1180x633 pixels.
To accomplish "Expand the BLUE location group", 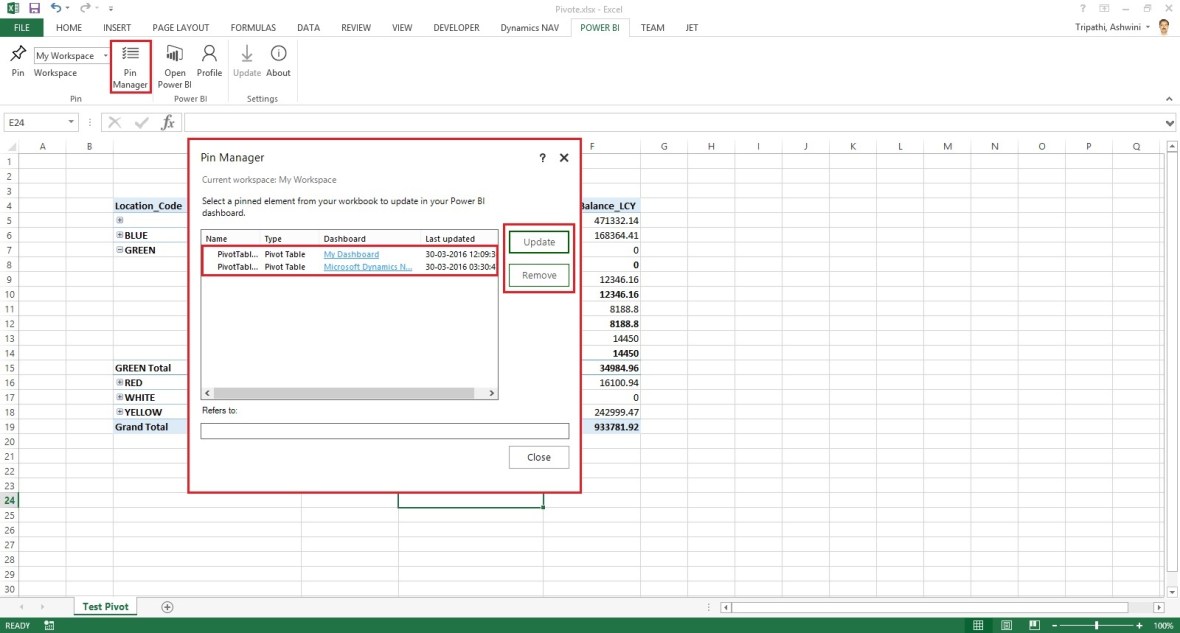I will [122, 235].
